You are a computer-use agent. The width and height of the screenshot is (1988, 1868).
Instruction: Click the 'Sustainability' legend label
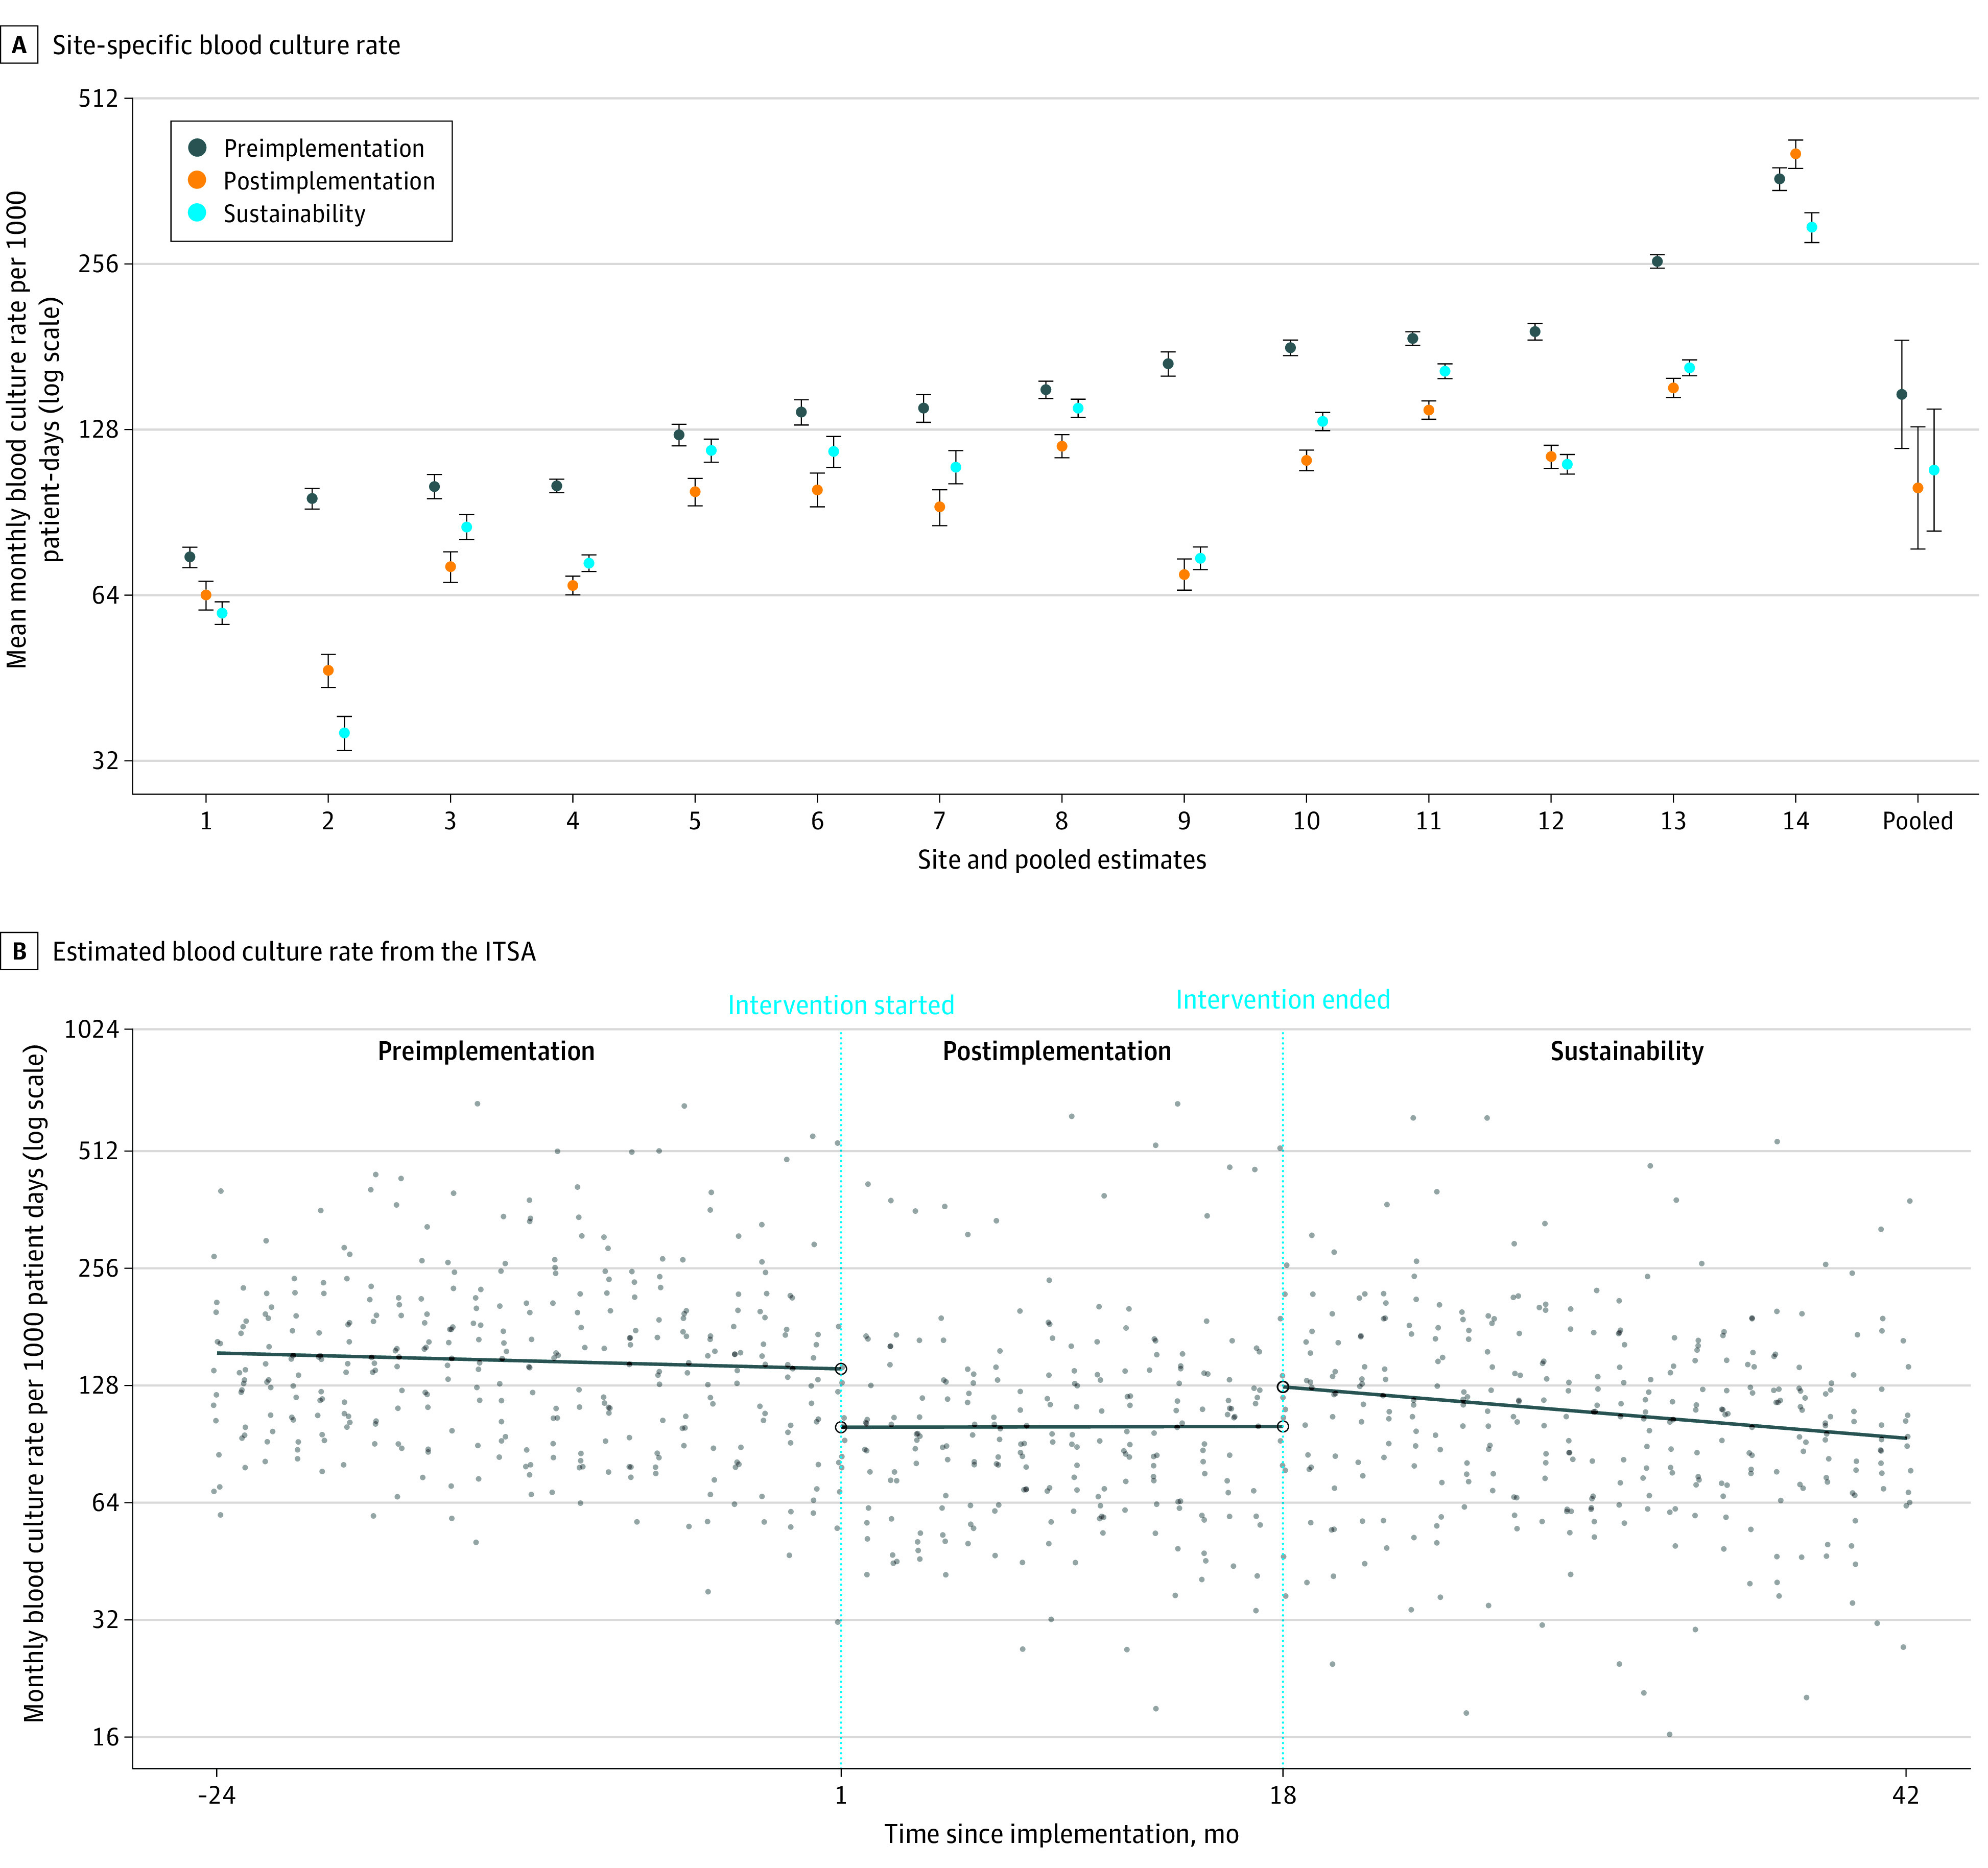pos(294,214)
